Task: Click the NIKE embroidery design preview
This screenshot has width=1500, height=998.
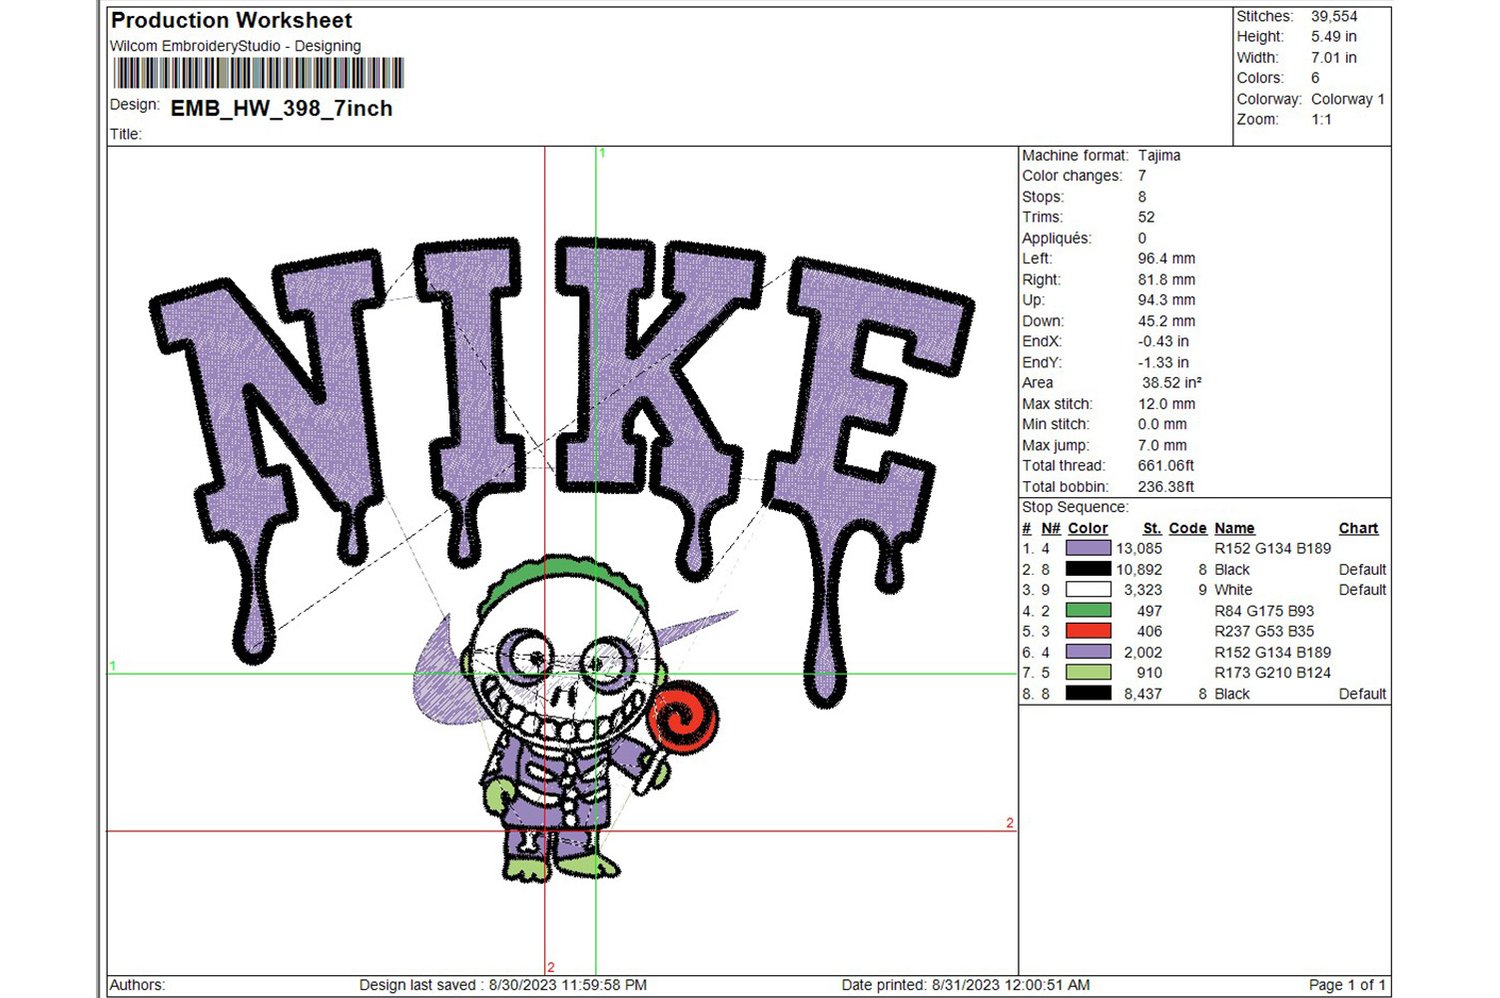Action: 562,560
